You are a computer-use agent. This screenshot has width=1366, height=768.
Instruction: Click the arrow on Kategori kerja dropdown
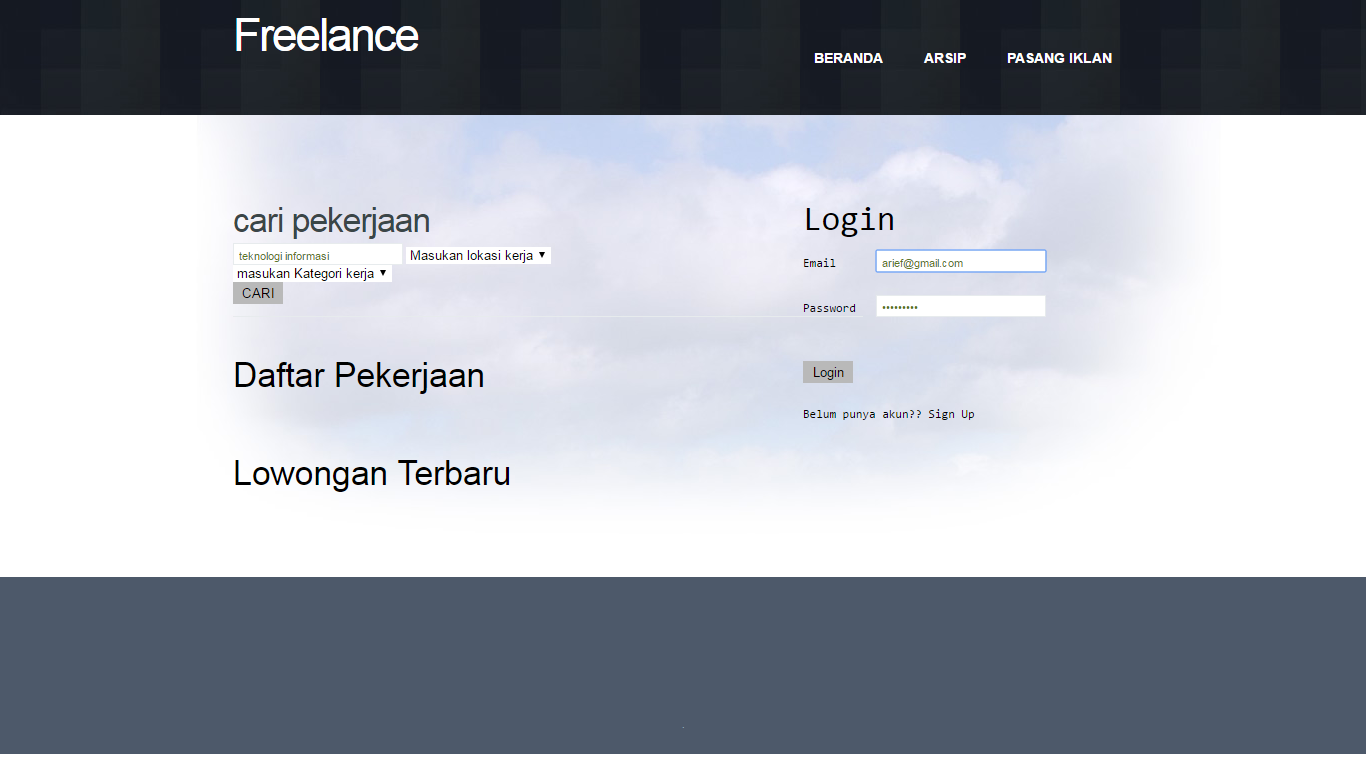(x=383, y=273)
